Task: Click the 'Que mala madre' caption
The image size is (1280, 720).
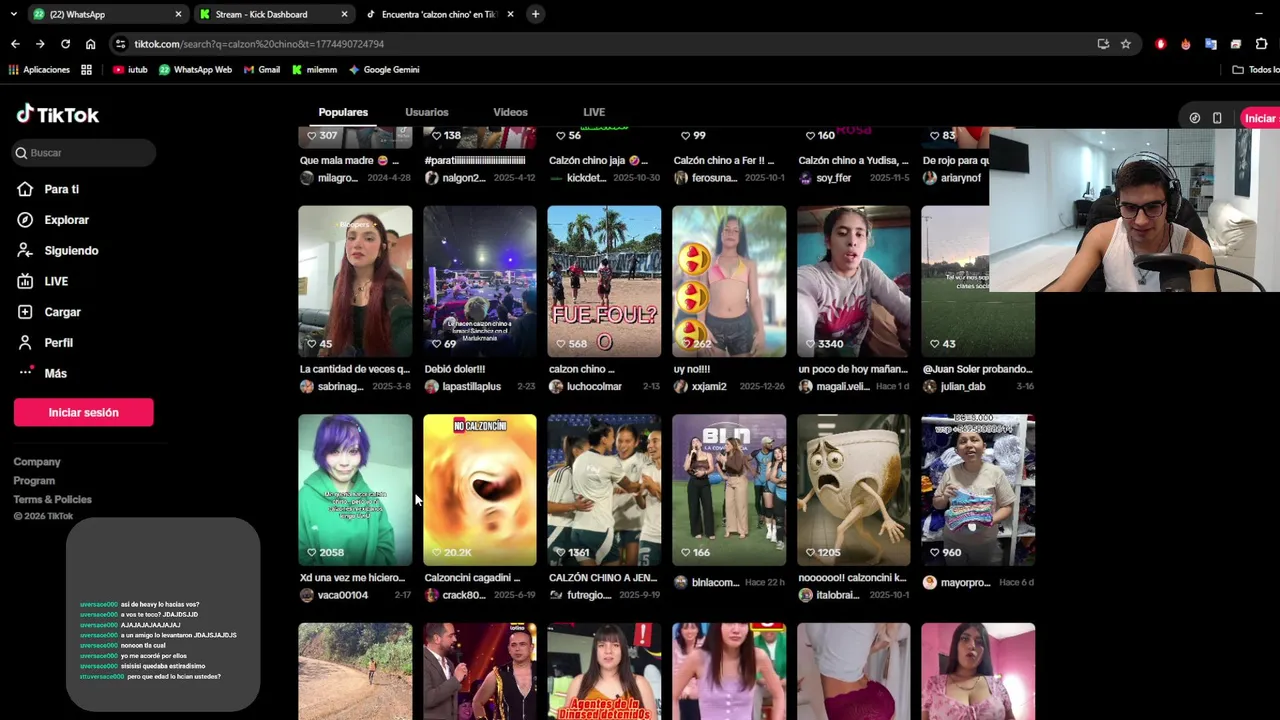Action: 349,161
